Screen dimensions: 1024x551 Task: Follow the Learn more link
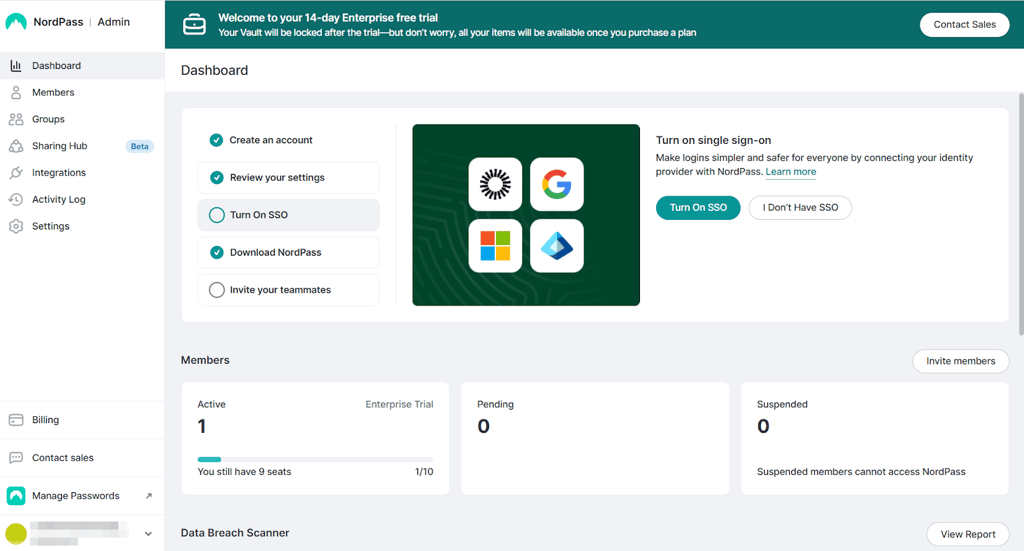(x=791, y=172)
